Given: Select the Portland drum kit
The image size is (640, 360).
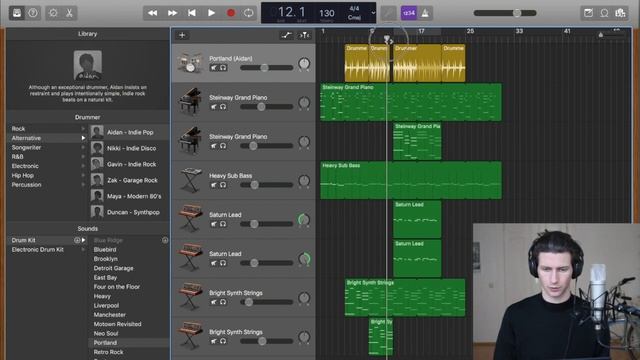Looking at the screenshot, I should [105, 342].
